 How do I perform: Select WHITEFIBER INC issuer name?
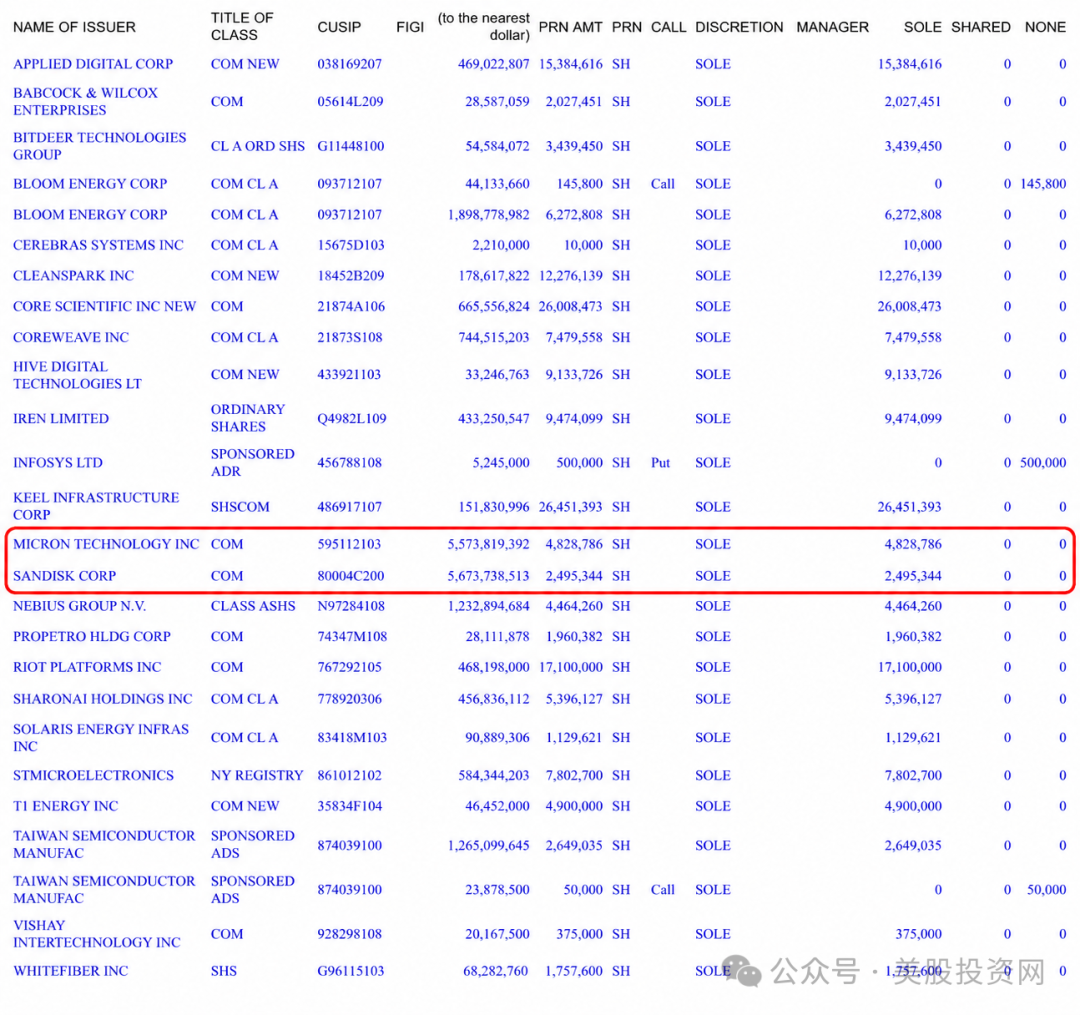71,971
